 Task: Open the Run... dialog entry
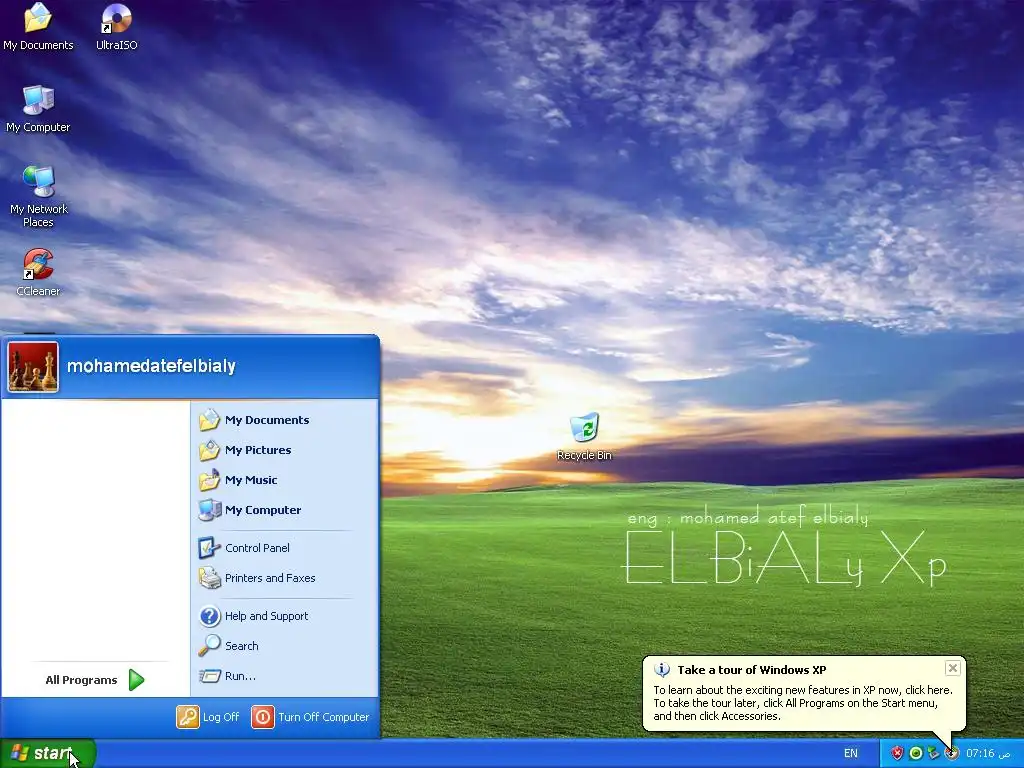[240, 676]
